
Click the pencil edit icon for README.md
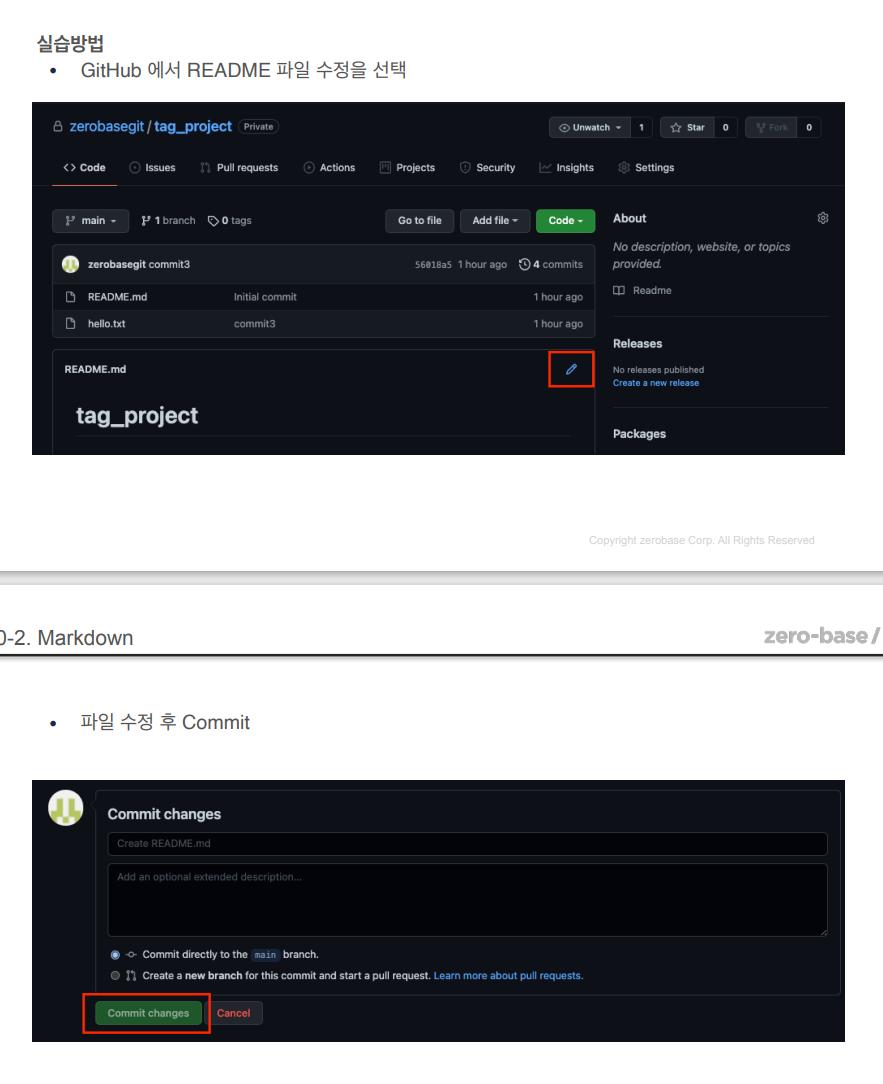[x=571, y=369]
